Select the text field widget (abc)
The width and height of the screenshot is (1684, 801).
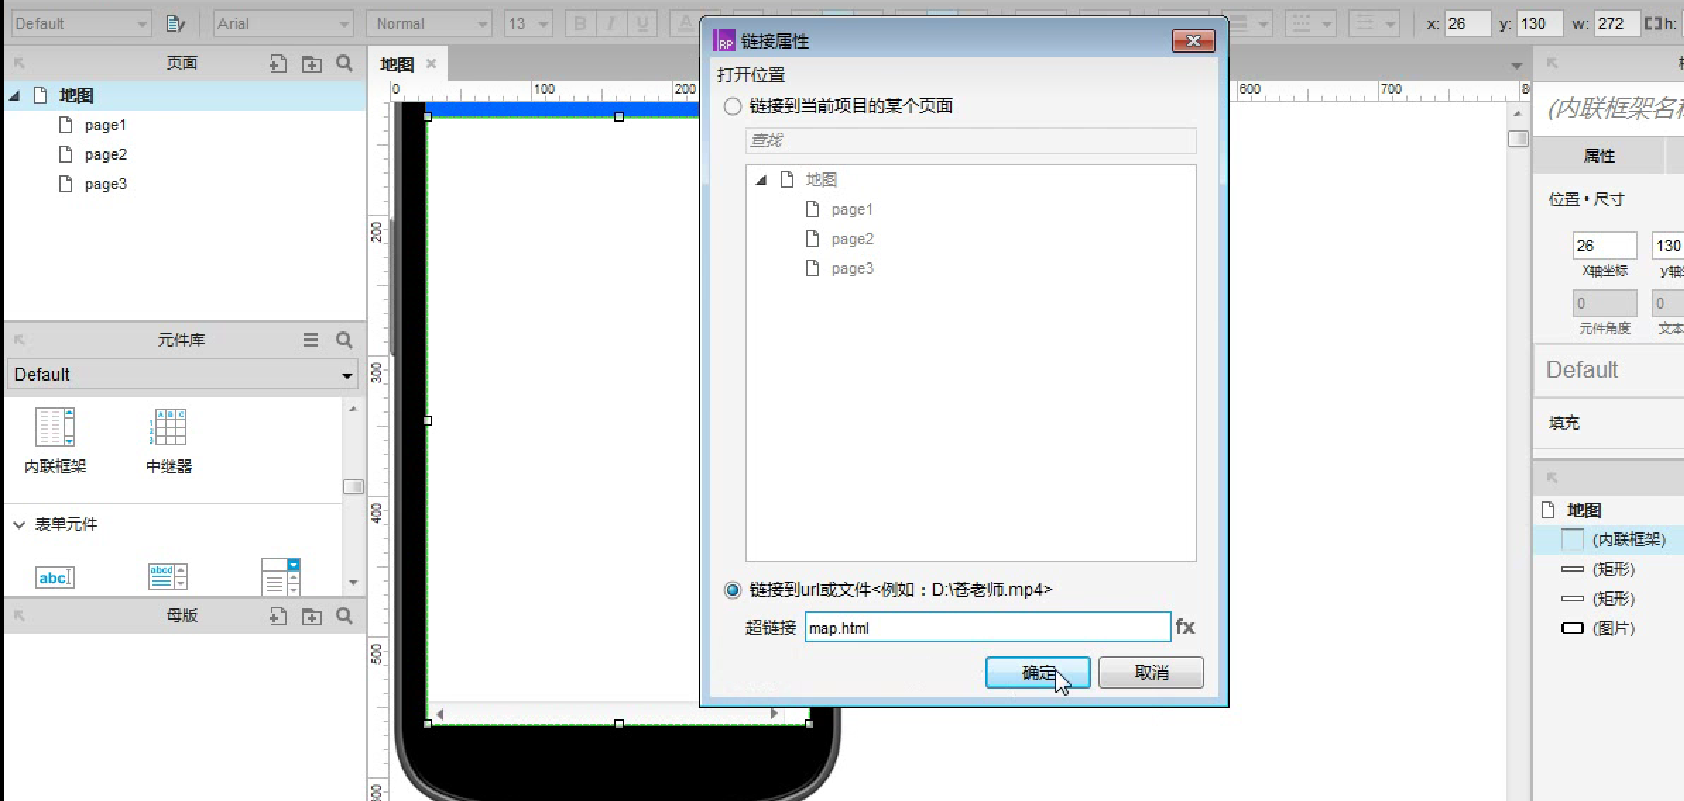pos(55,577)
